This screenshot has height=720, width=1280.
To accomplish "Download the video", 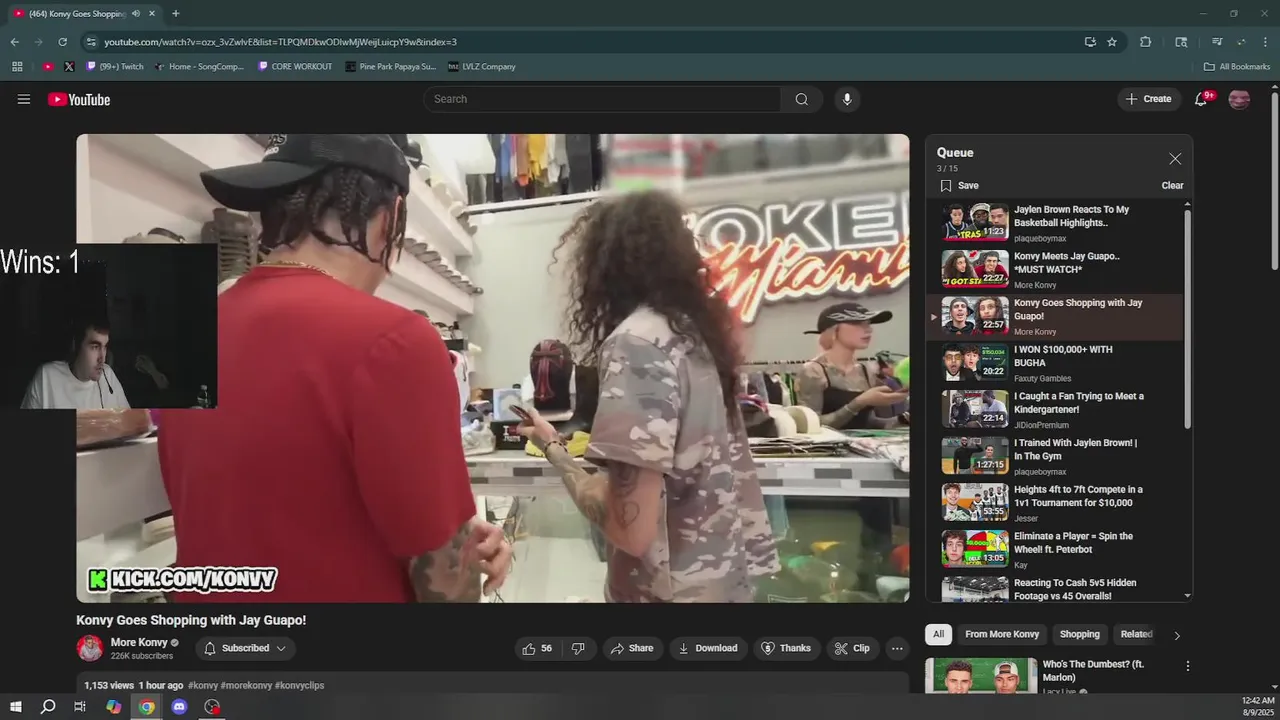I will (x=708, y=648).
